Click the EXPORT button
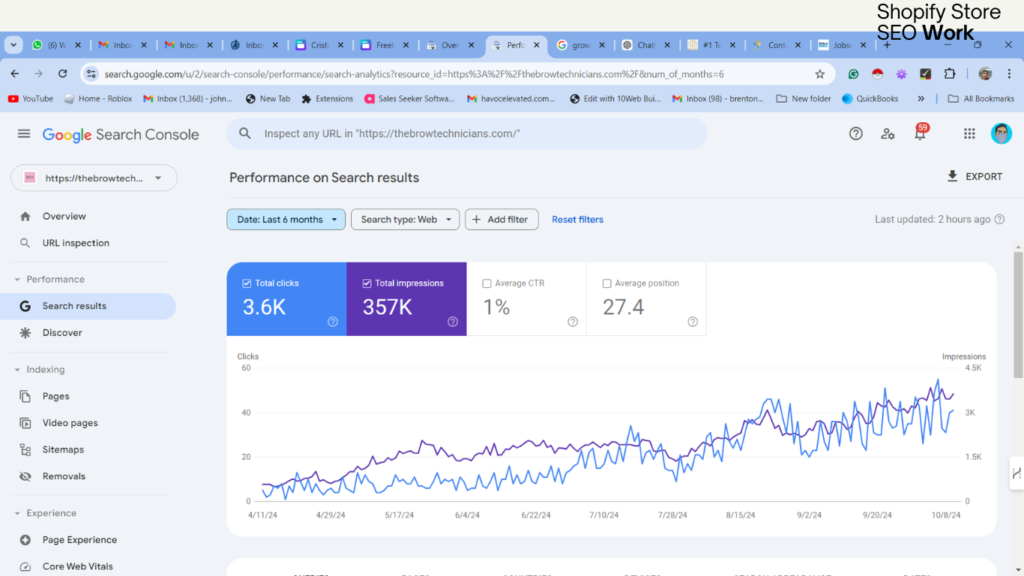 pos(974,176)
